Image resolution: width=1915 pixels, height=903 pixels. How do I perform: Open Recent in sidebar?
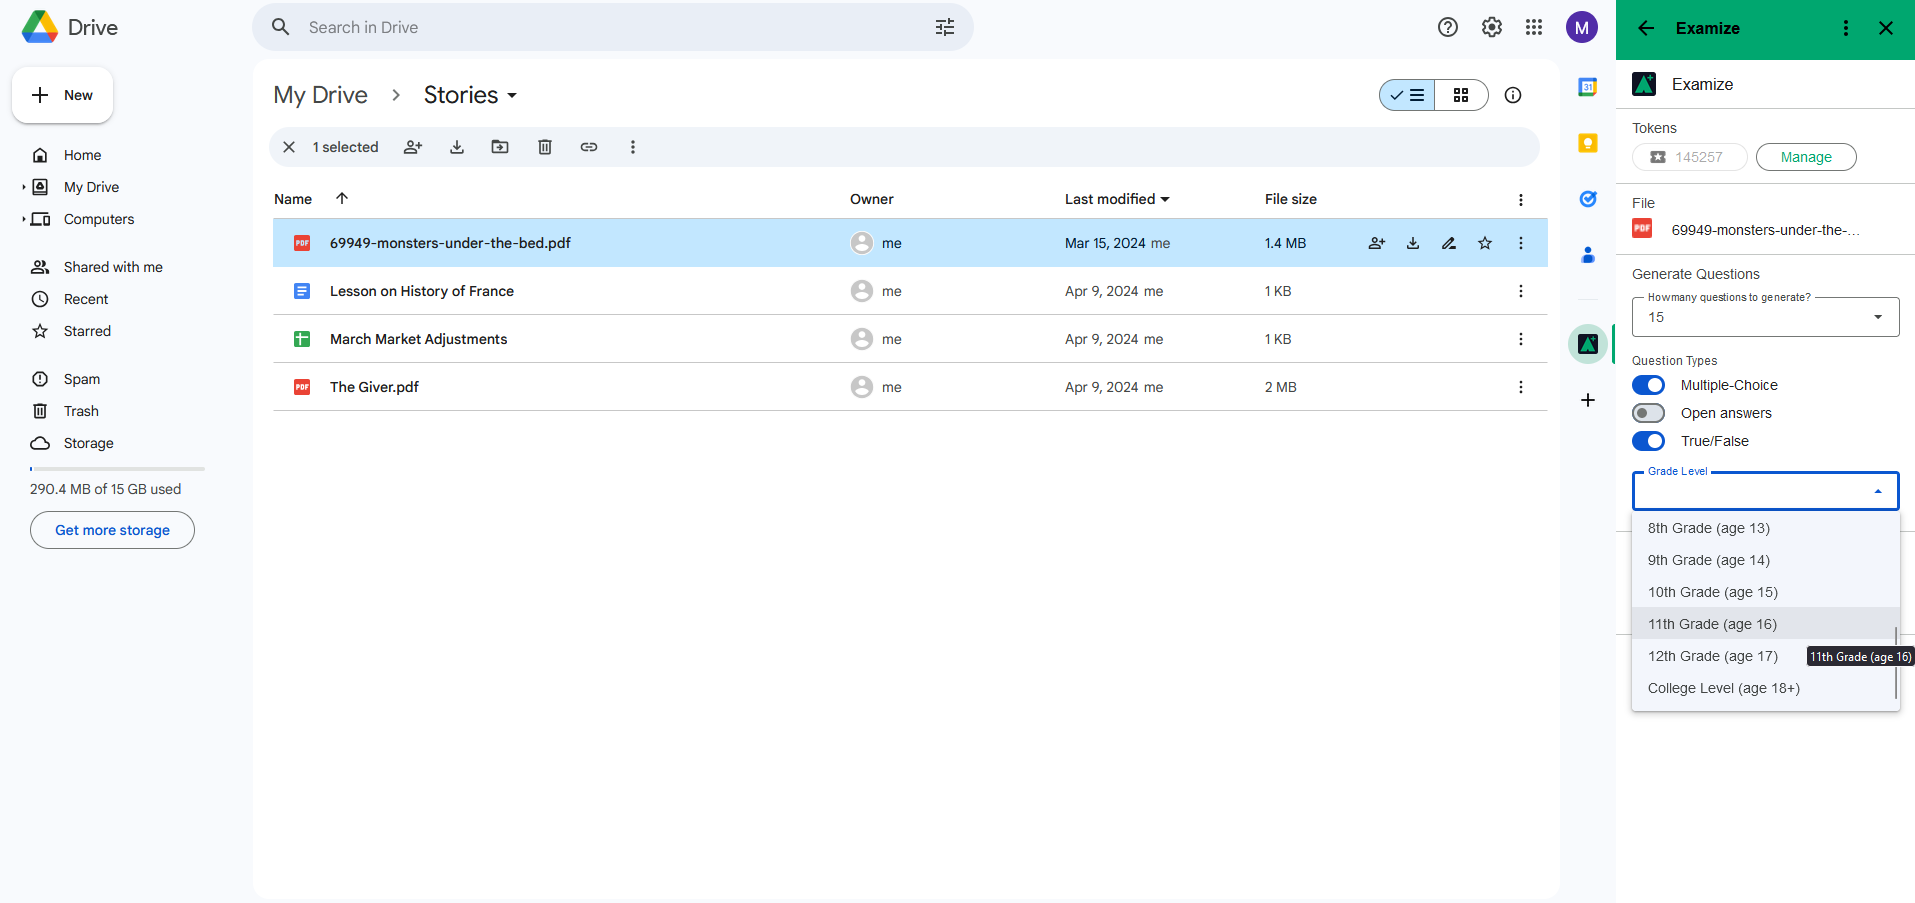86,299
